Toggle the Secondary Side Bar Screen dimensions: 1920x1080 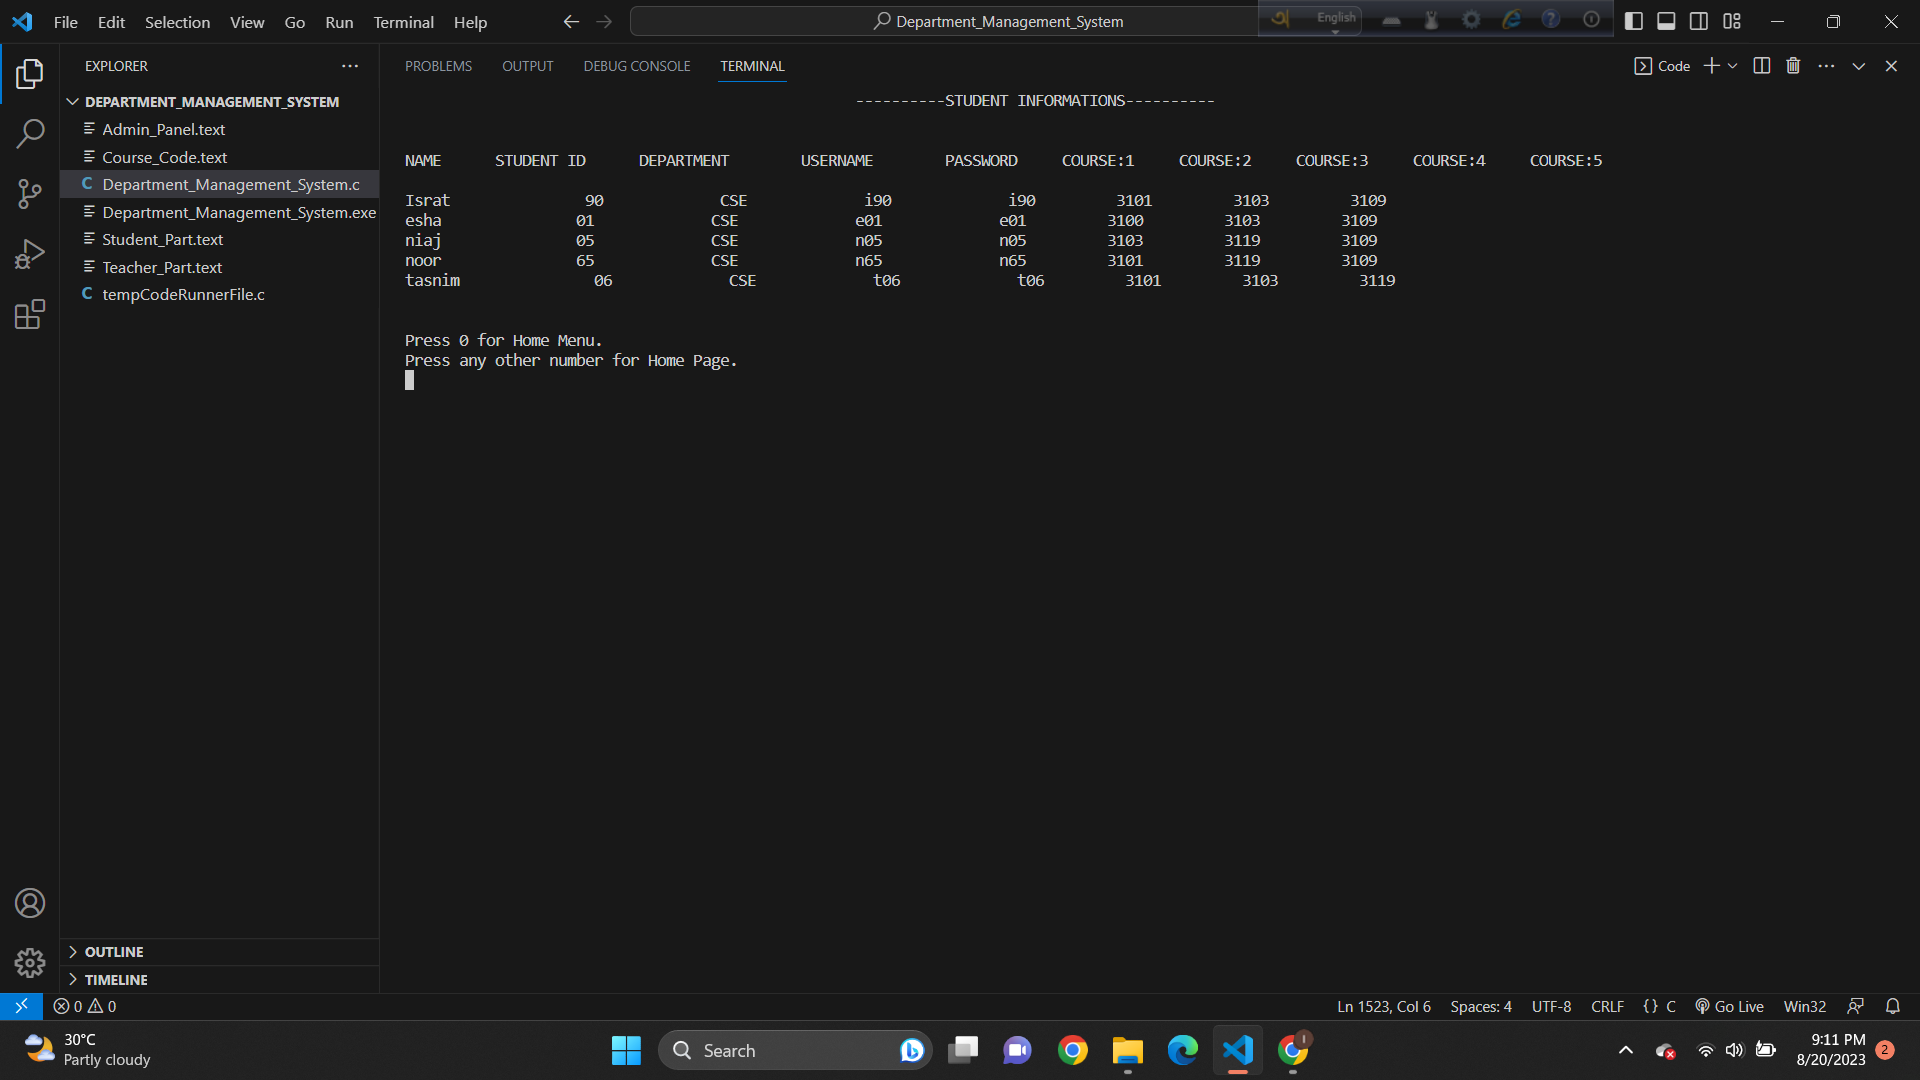point(1698,20)
